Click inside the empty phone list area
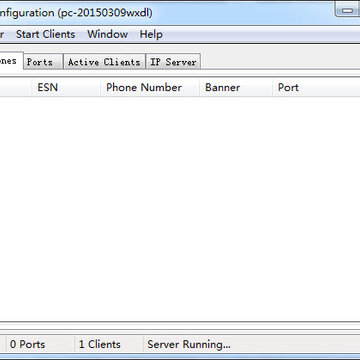 click(180, 208)
